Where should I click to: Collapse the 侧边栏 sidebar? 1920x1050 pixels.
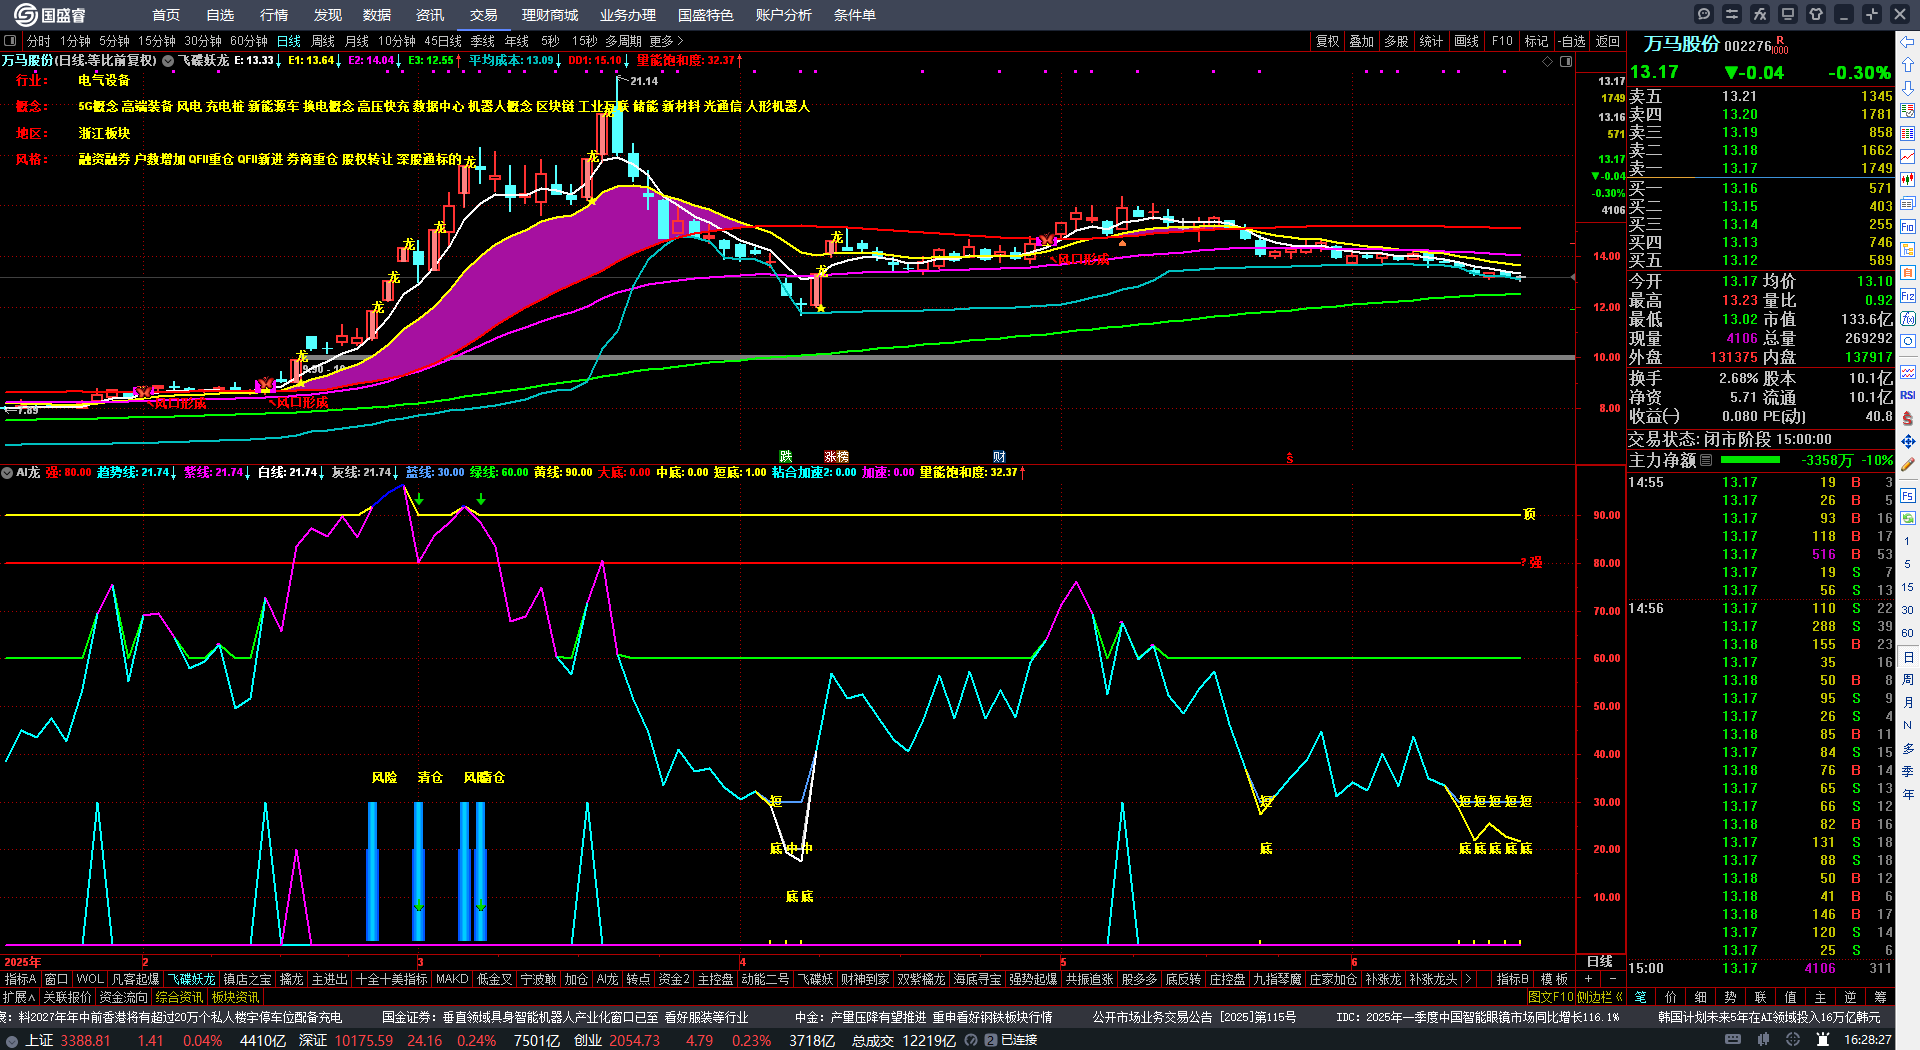click(1599, 997)
